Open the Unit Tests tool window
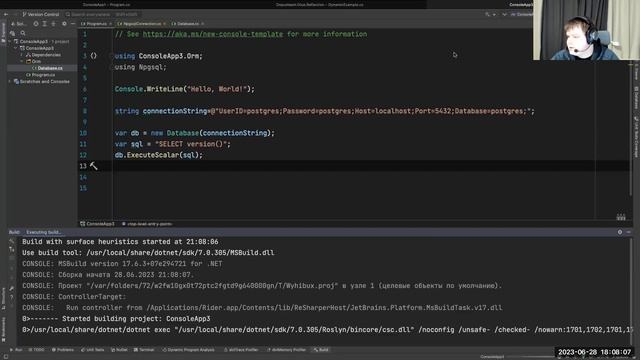Viewport: 640px width, 360px height. pyautogui.click(x=93, y=350)
